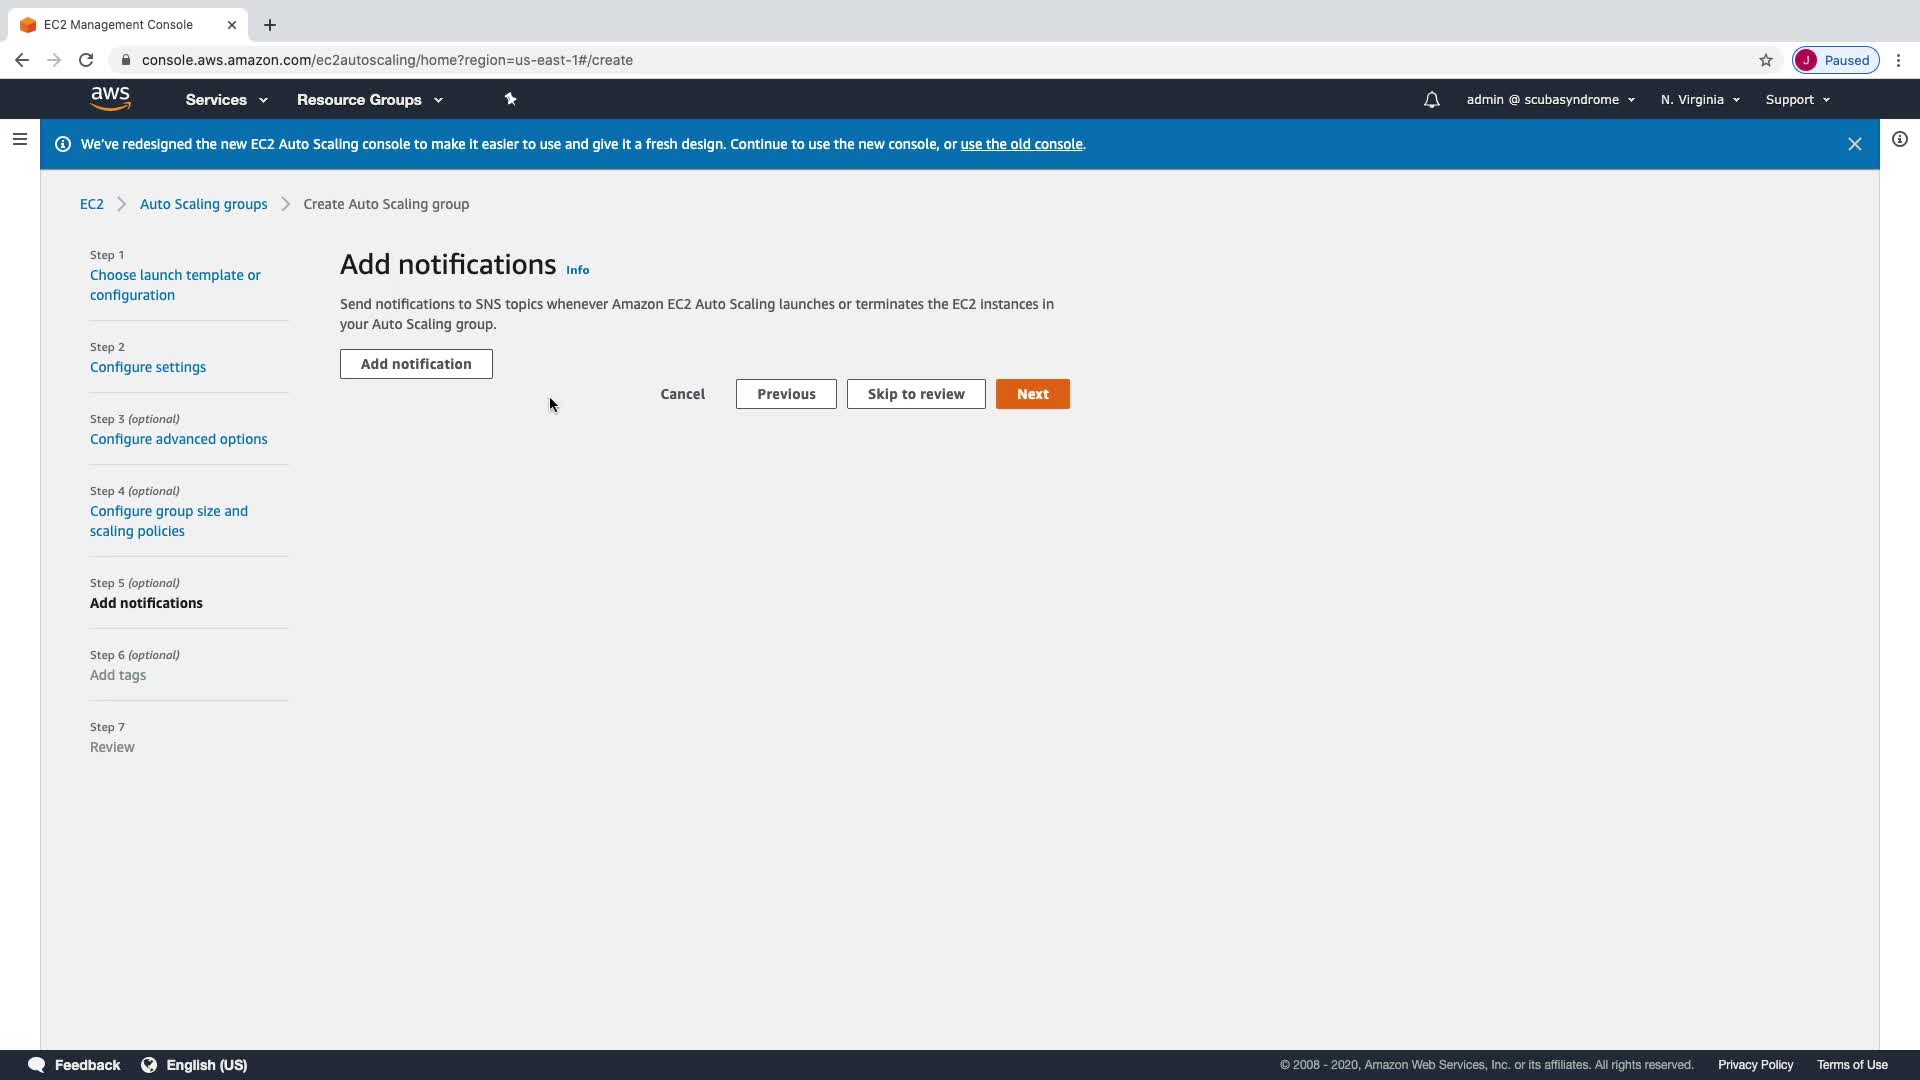
Task: Bookmark this page with star icon
Action: (1765, 60)
